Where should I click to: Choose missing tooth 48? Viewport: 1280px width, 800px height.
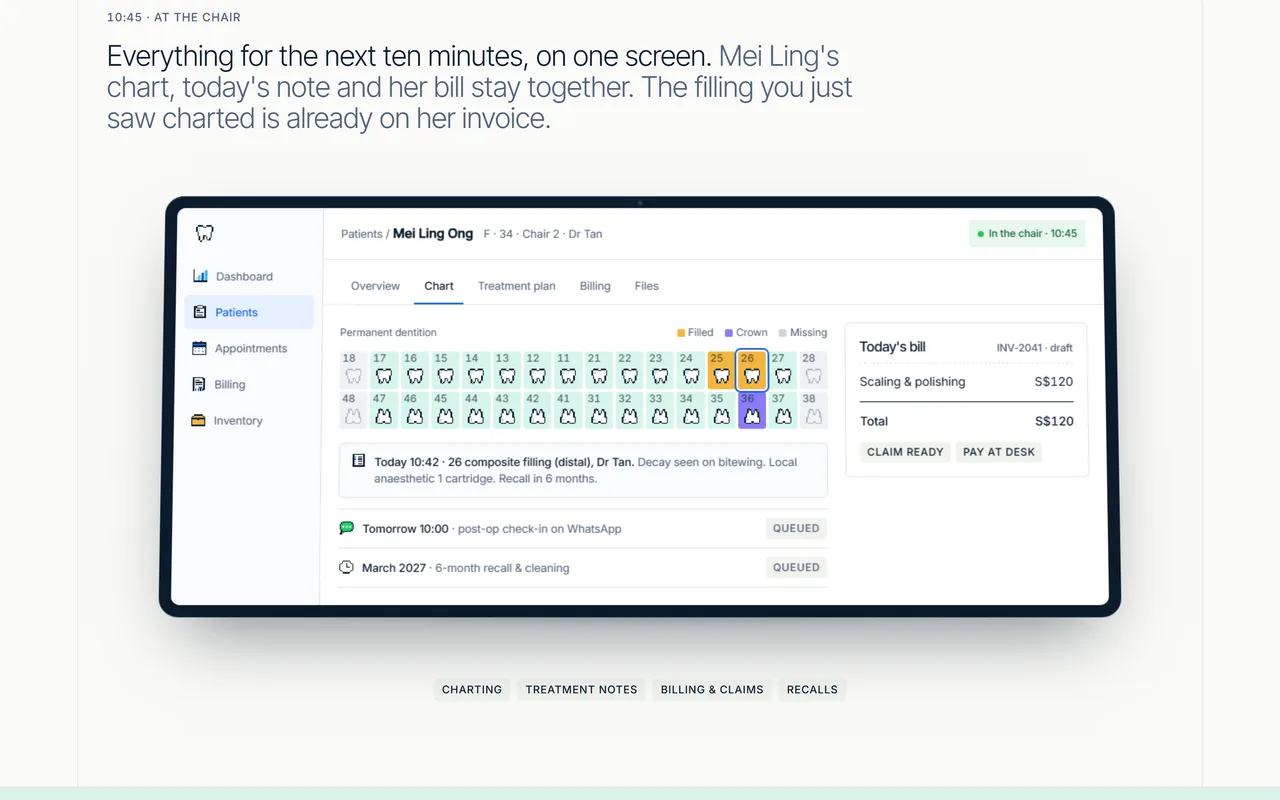353,410
